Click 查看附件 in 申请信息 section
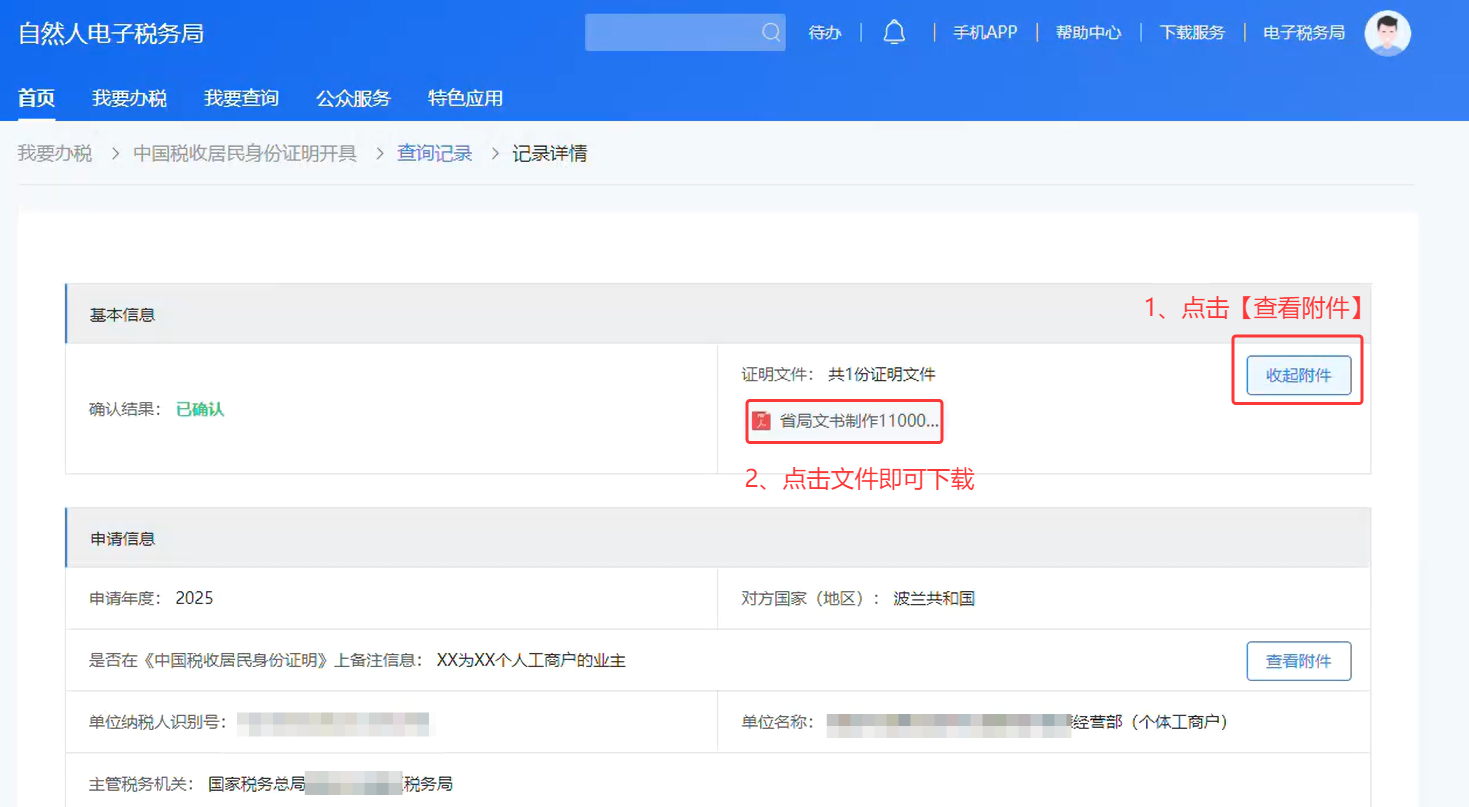The width and height of the screenshot is (1469, 807). tap(1298, 661)
